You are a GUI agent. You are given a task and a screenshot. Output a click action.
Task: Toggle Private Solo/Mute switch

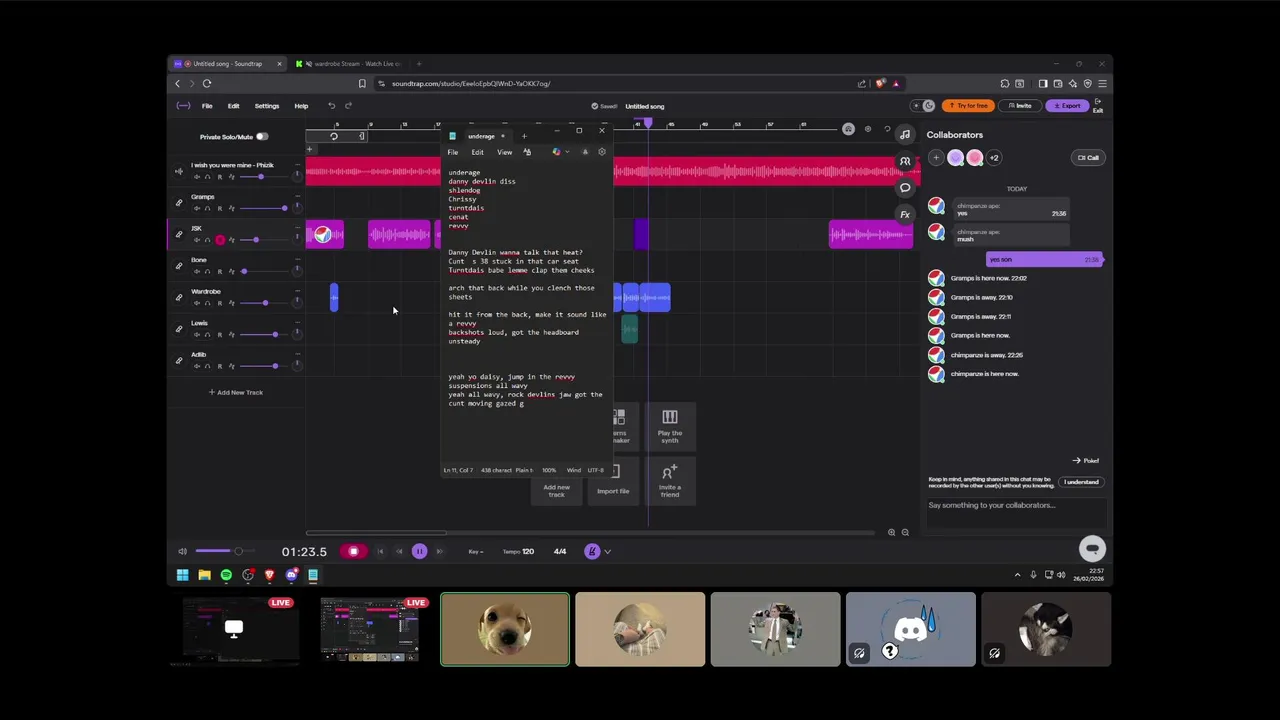point(262,137)
